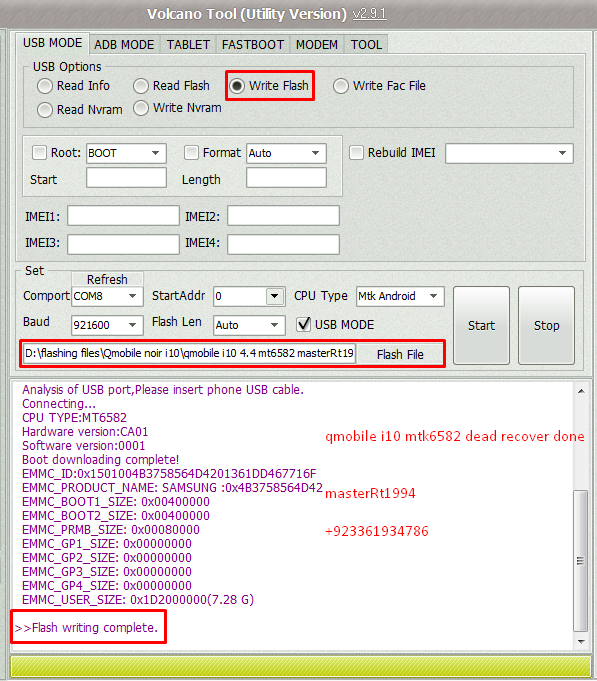The height and width of the screenshot is (681, 597).
Task: Click the Stop button
Action: 546,325
